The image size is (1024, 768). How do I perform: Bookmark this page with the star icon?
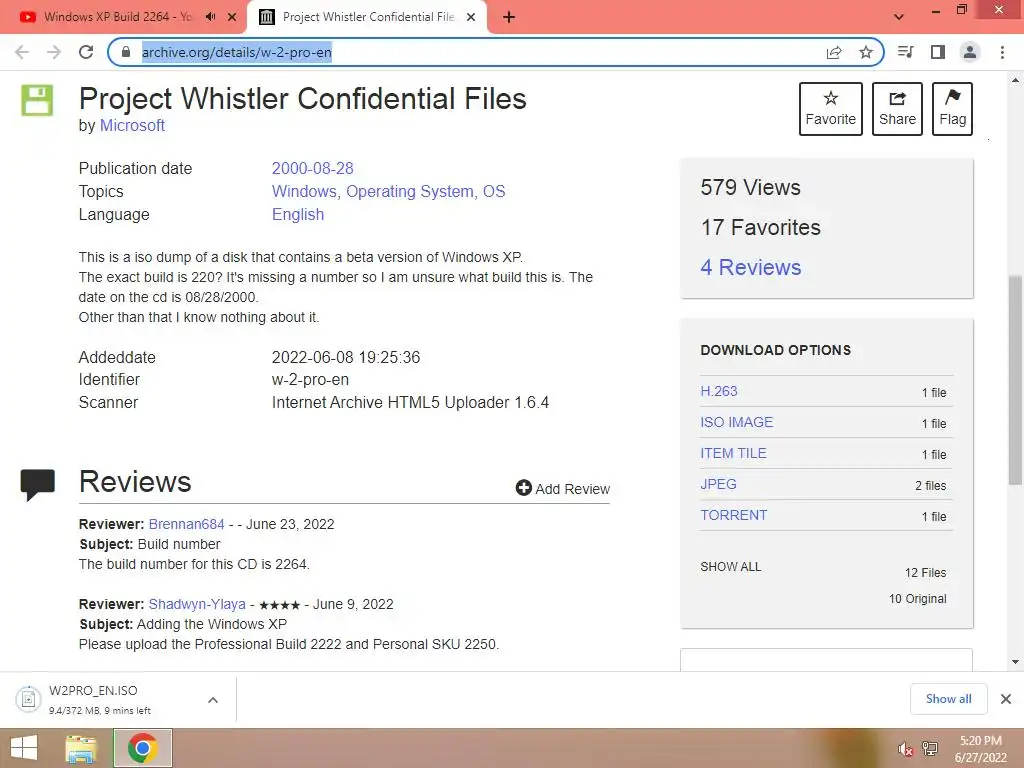pyautogui.click(x=866, y=52)
